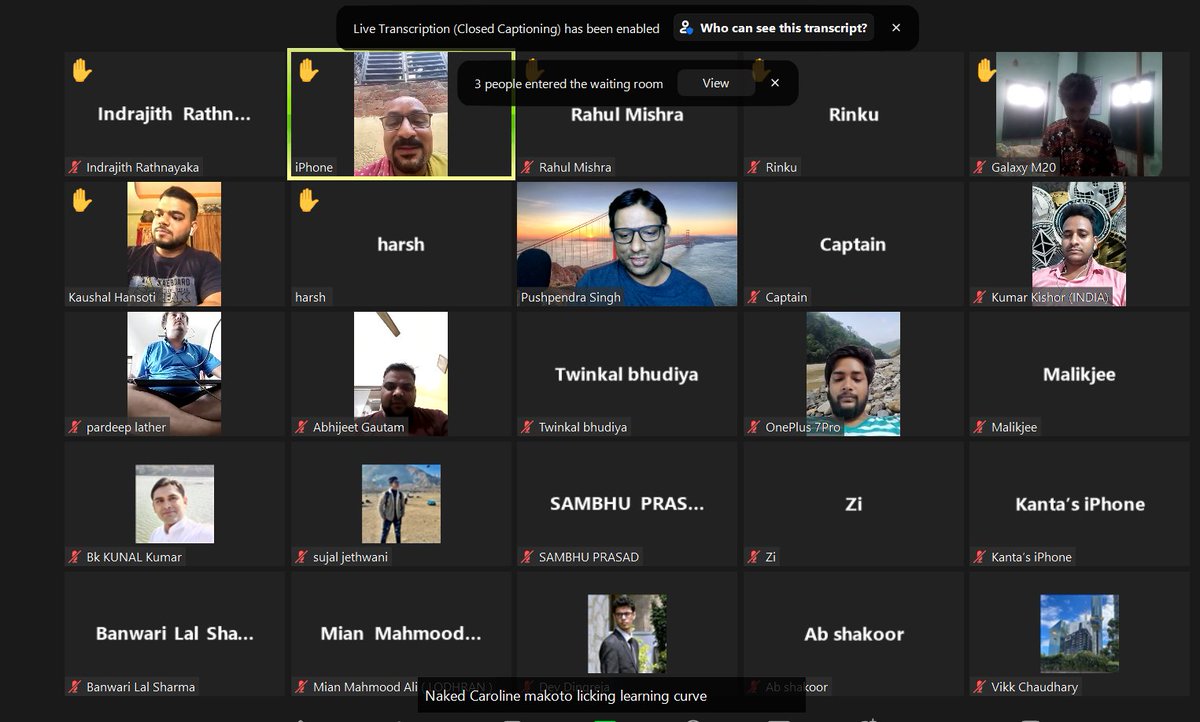
Task: Select sujal jethwani's profile picture tile
Action: click(401, 504)
